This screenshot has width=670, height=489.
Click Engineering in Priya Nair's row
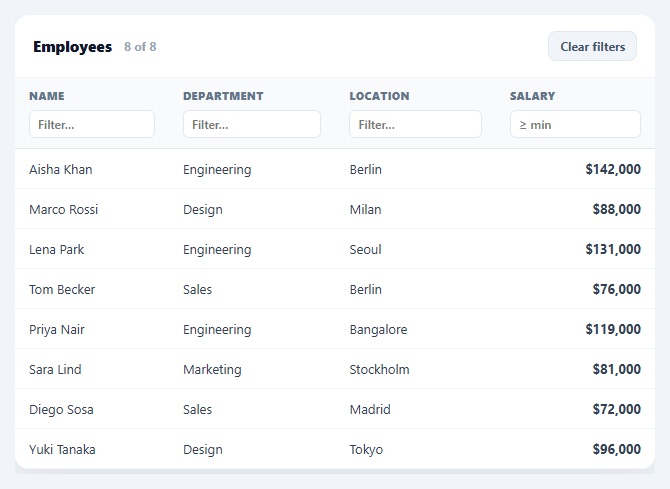click(217, 330)
